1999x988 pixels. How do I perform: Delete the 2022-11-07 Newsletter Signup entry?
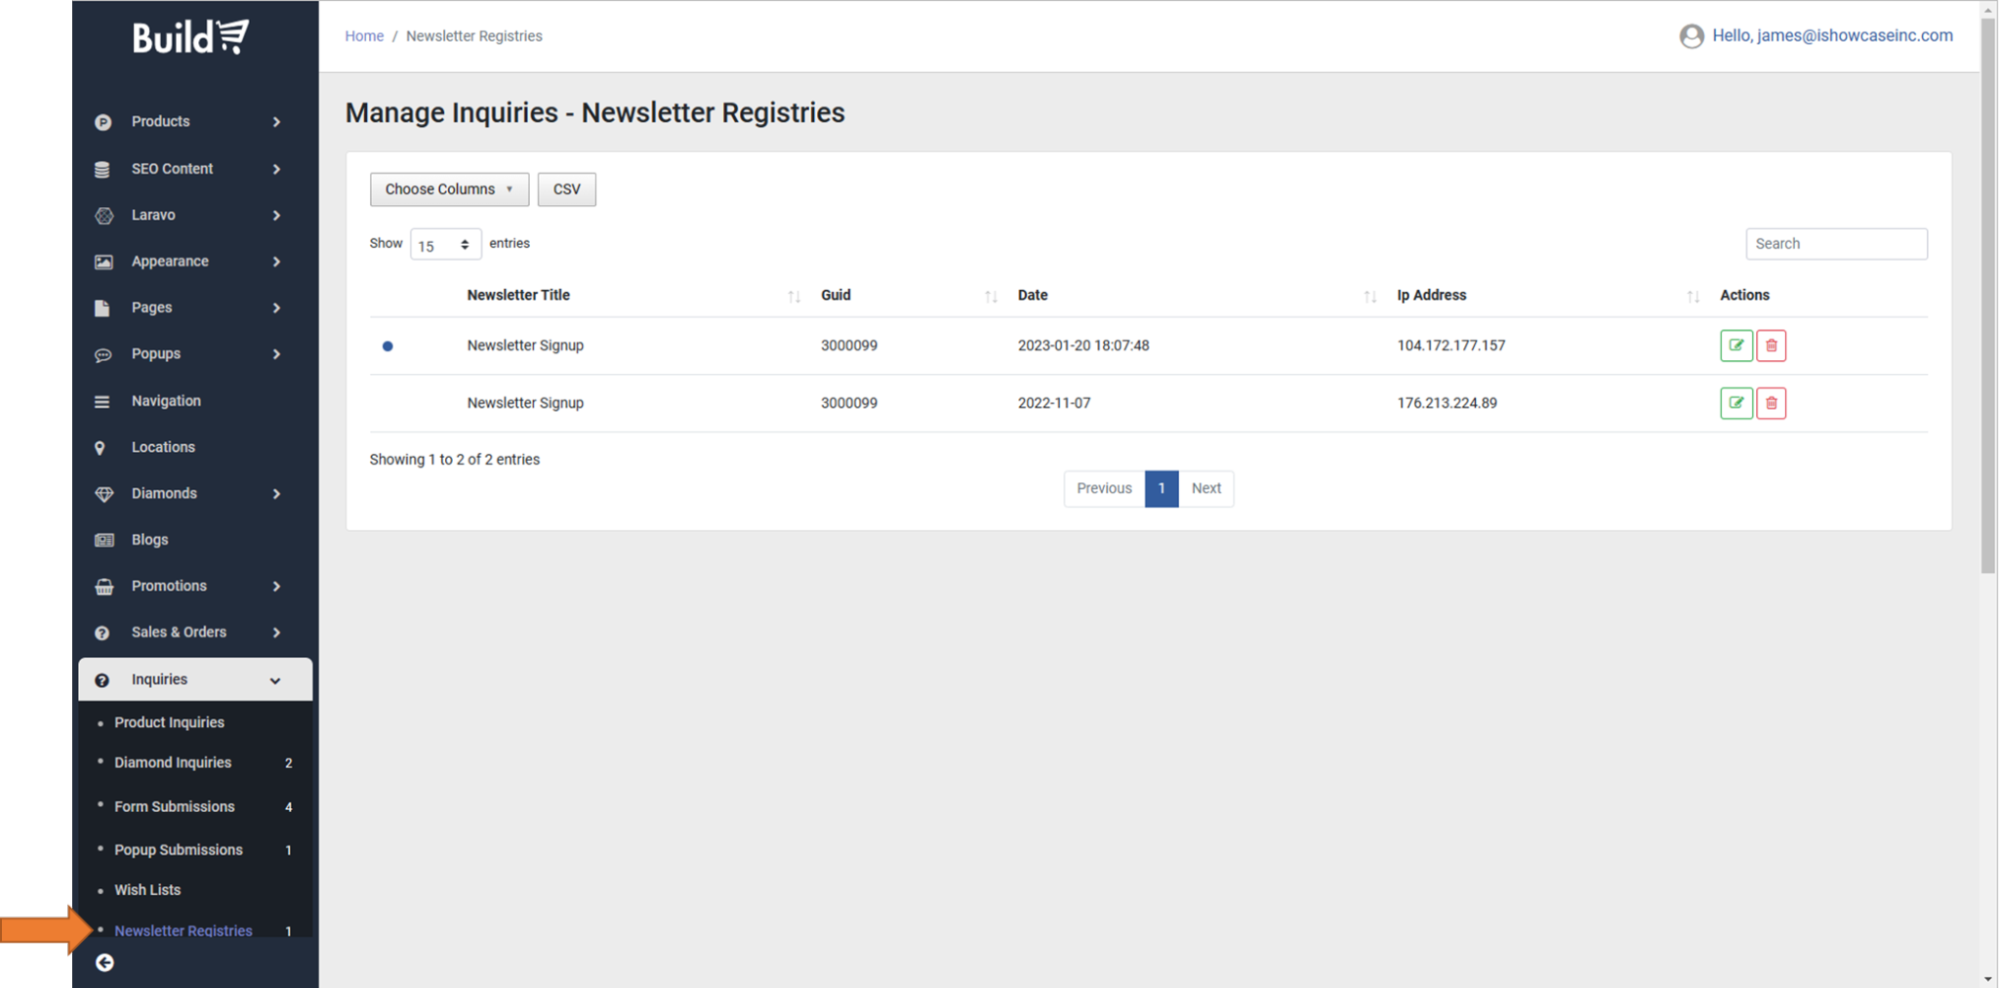point(1771,403)
